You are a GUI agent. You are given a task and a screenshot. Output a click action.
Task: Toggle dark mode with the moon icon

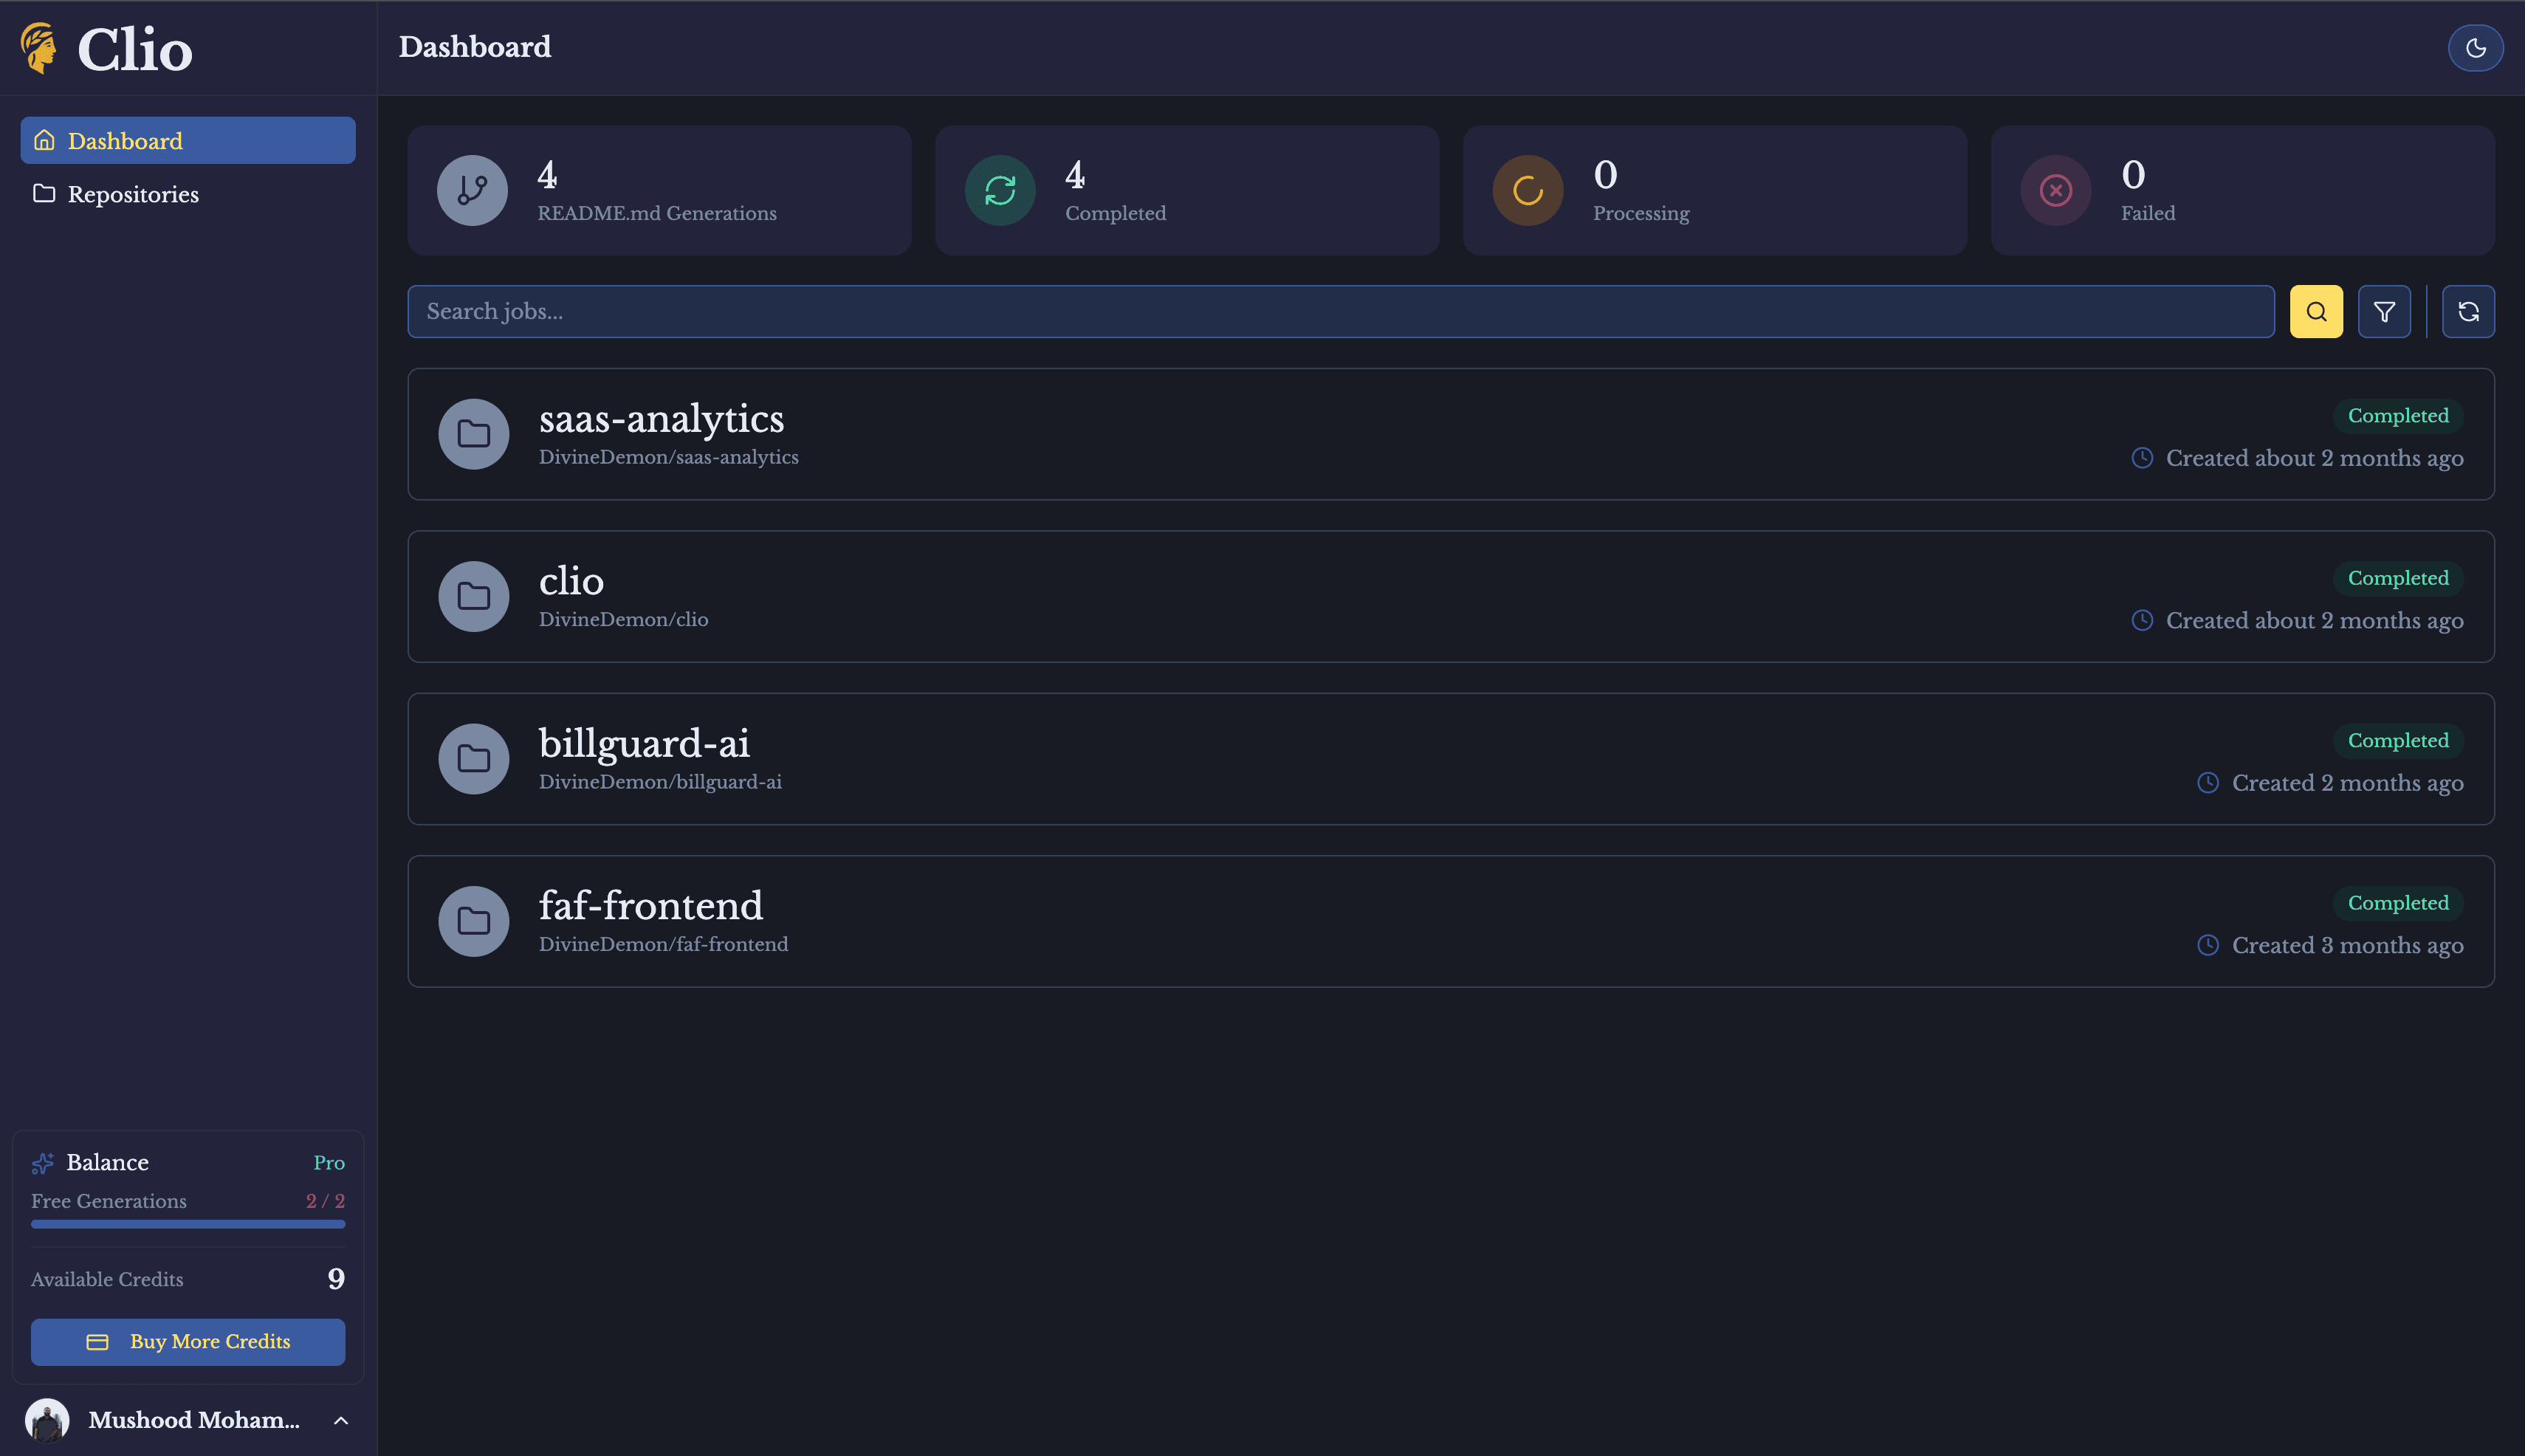(x=2476, y=47)
